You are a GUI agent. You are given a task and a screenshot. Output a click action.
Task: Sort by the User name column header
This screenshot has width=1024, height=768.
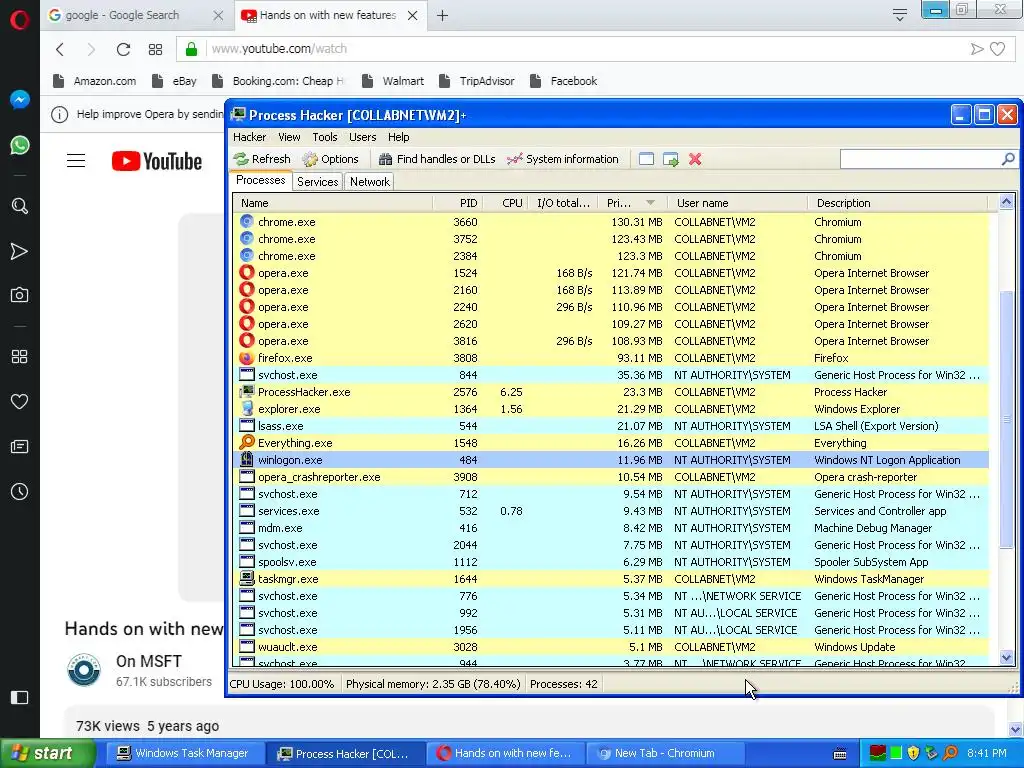tap(737, 203)
